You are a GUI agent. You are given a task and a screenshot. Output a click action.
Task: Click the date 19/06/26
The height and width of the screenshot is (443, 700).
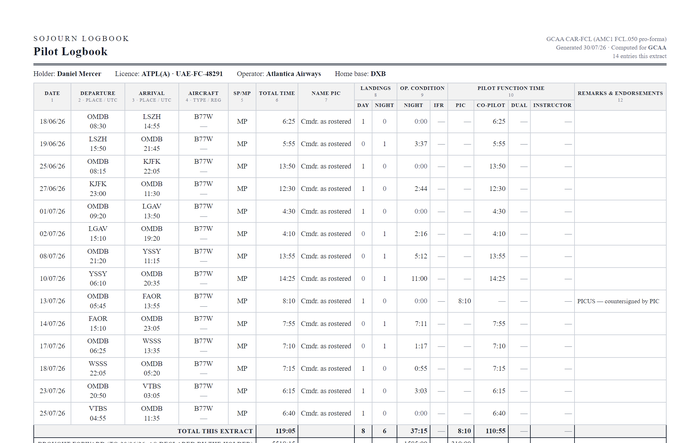tap(52, 144)
